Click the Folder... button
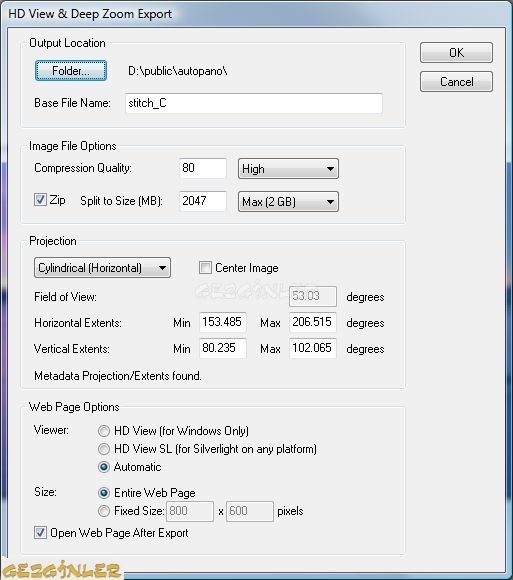The height and width of the screenshot is (580, 513). click(71, 70)
